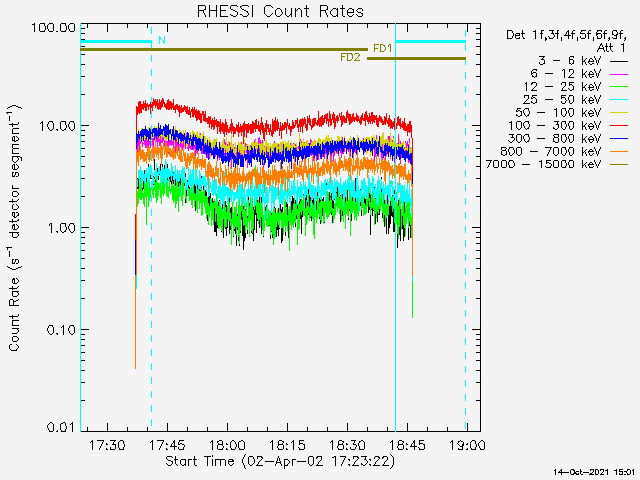Click the cyan bar above the N label
The height and width of the screenshot is (480, 640).
(x=116, y=42)
